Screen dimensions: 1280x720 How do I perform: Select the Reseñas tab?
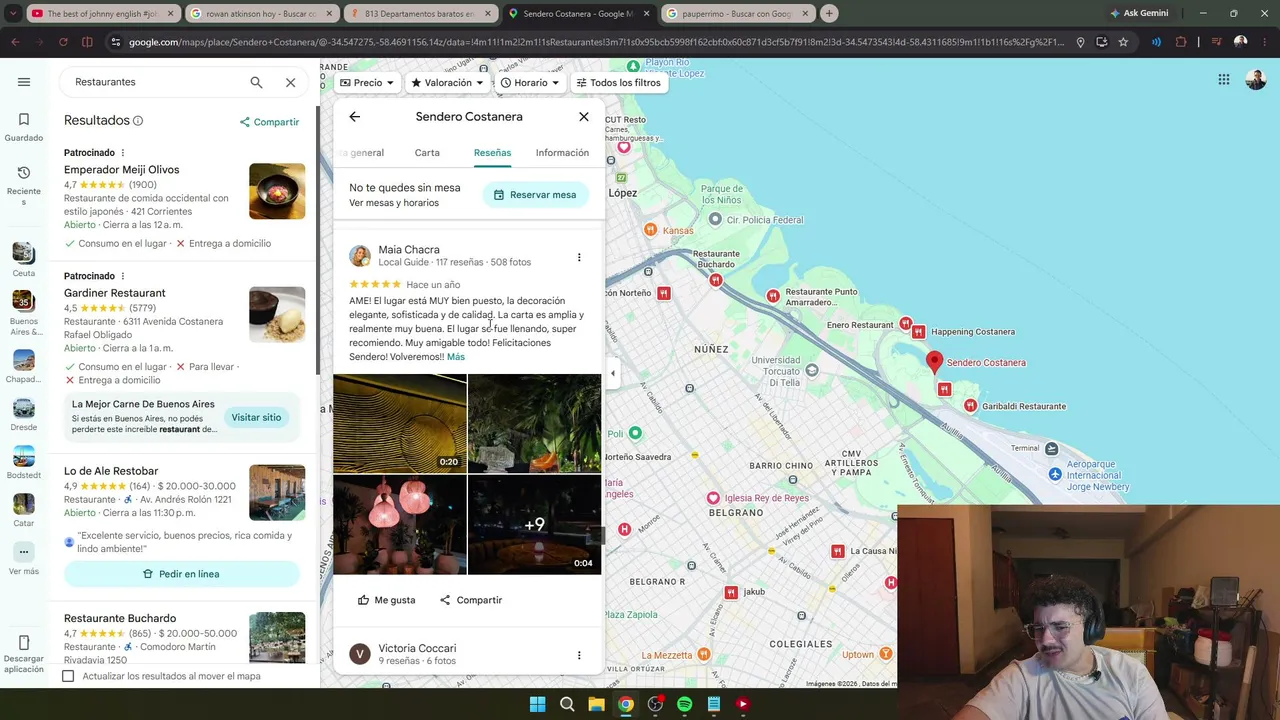[x=492, y=153]
